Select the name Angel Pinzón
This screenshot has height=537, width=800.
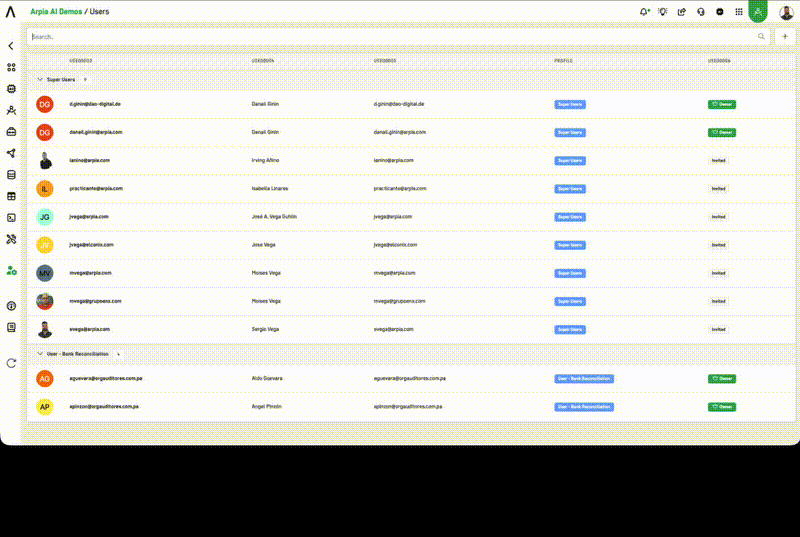[266, 406]
